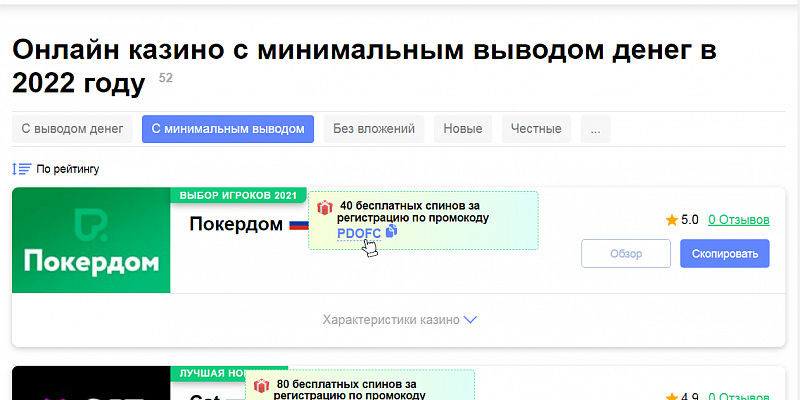Click the 5.0 rating value
Screen dimensions: 800x400
pos(690,220)
